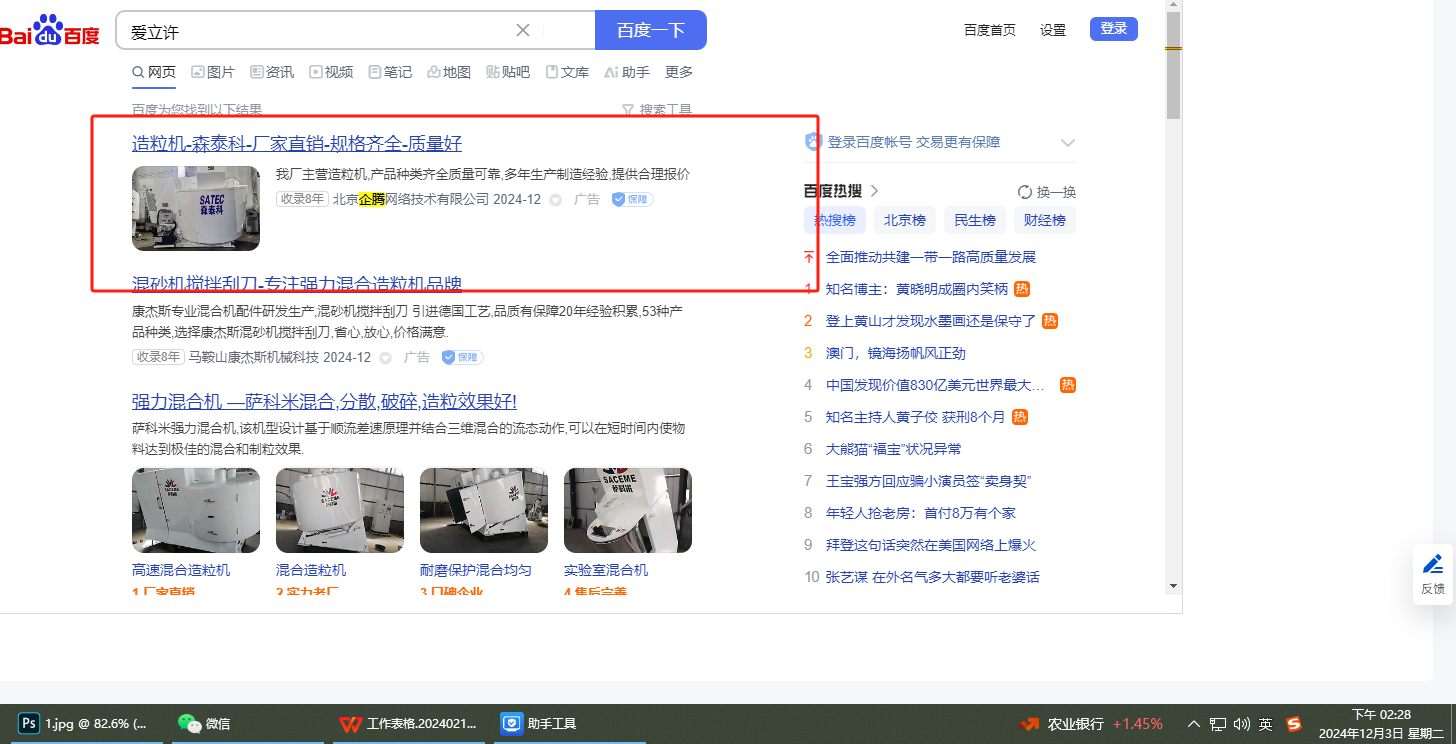Select the 网页 tab
This screenshot has width=1456, height=744.
tap(154, 72)
